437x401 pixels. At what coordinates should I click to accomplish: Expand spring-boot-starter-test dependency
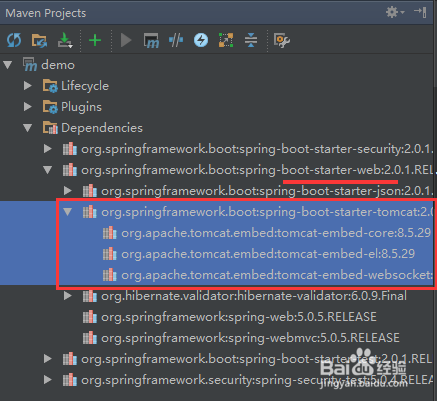click(48, 359)
